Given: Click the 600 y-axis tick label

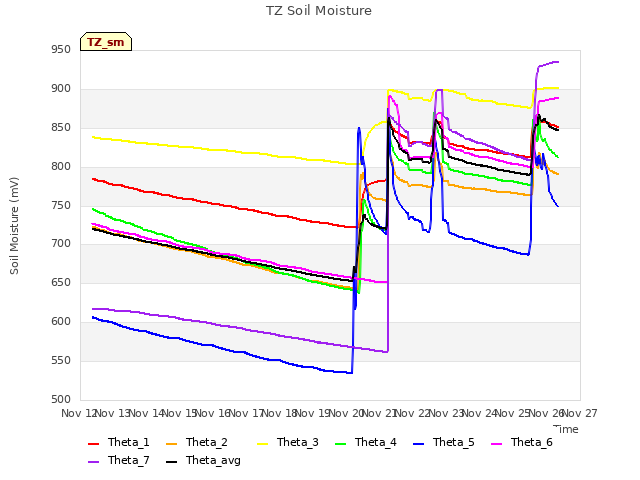Looking at the screenshot, I should point(61,322).
